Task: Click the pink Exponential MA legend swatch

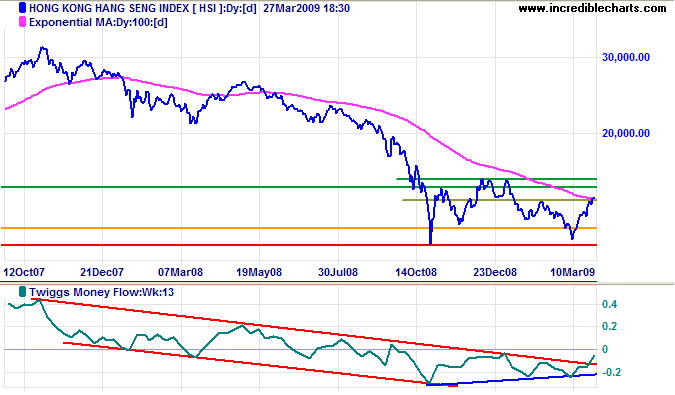Action: pos(22,22)
